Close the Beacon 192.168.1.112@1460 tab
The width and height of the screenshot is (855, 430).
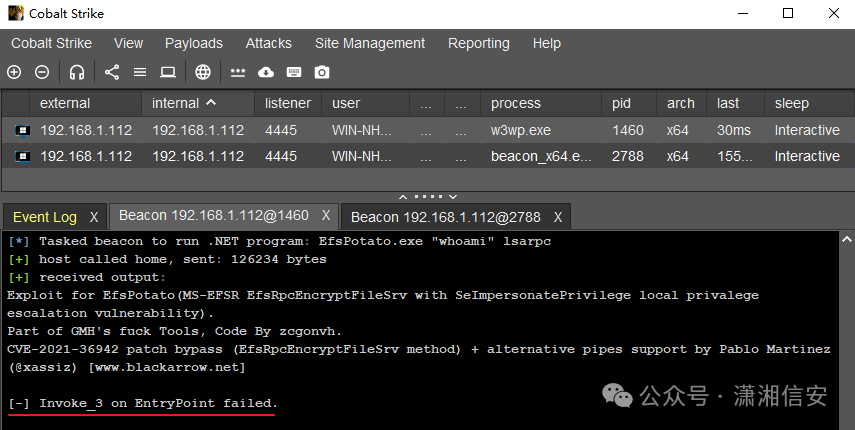[x=326, y=216]
